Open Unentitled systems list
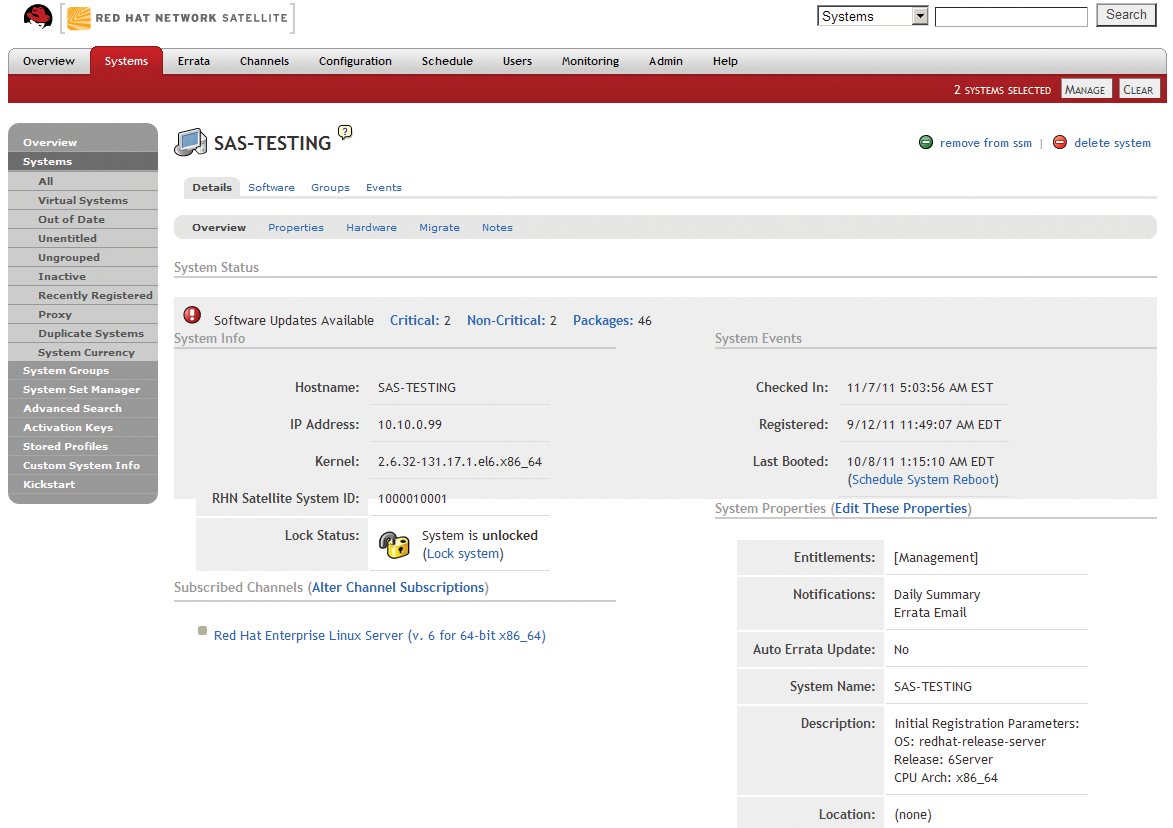Screen dimensions: 1173x828 tap(83, 238)
